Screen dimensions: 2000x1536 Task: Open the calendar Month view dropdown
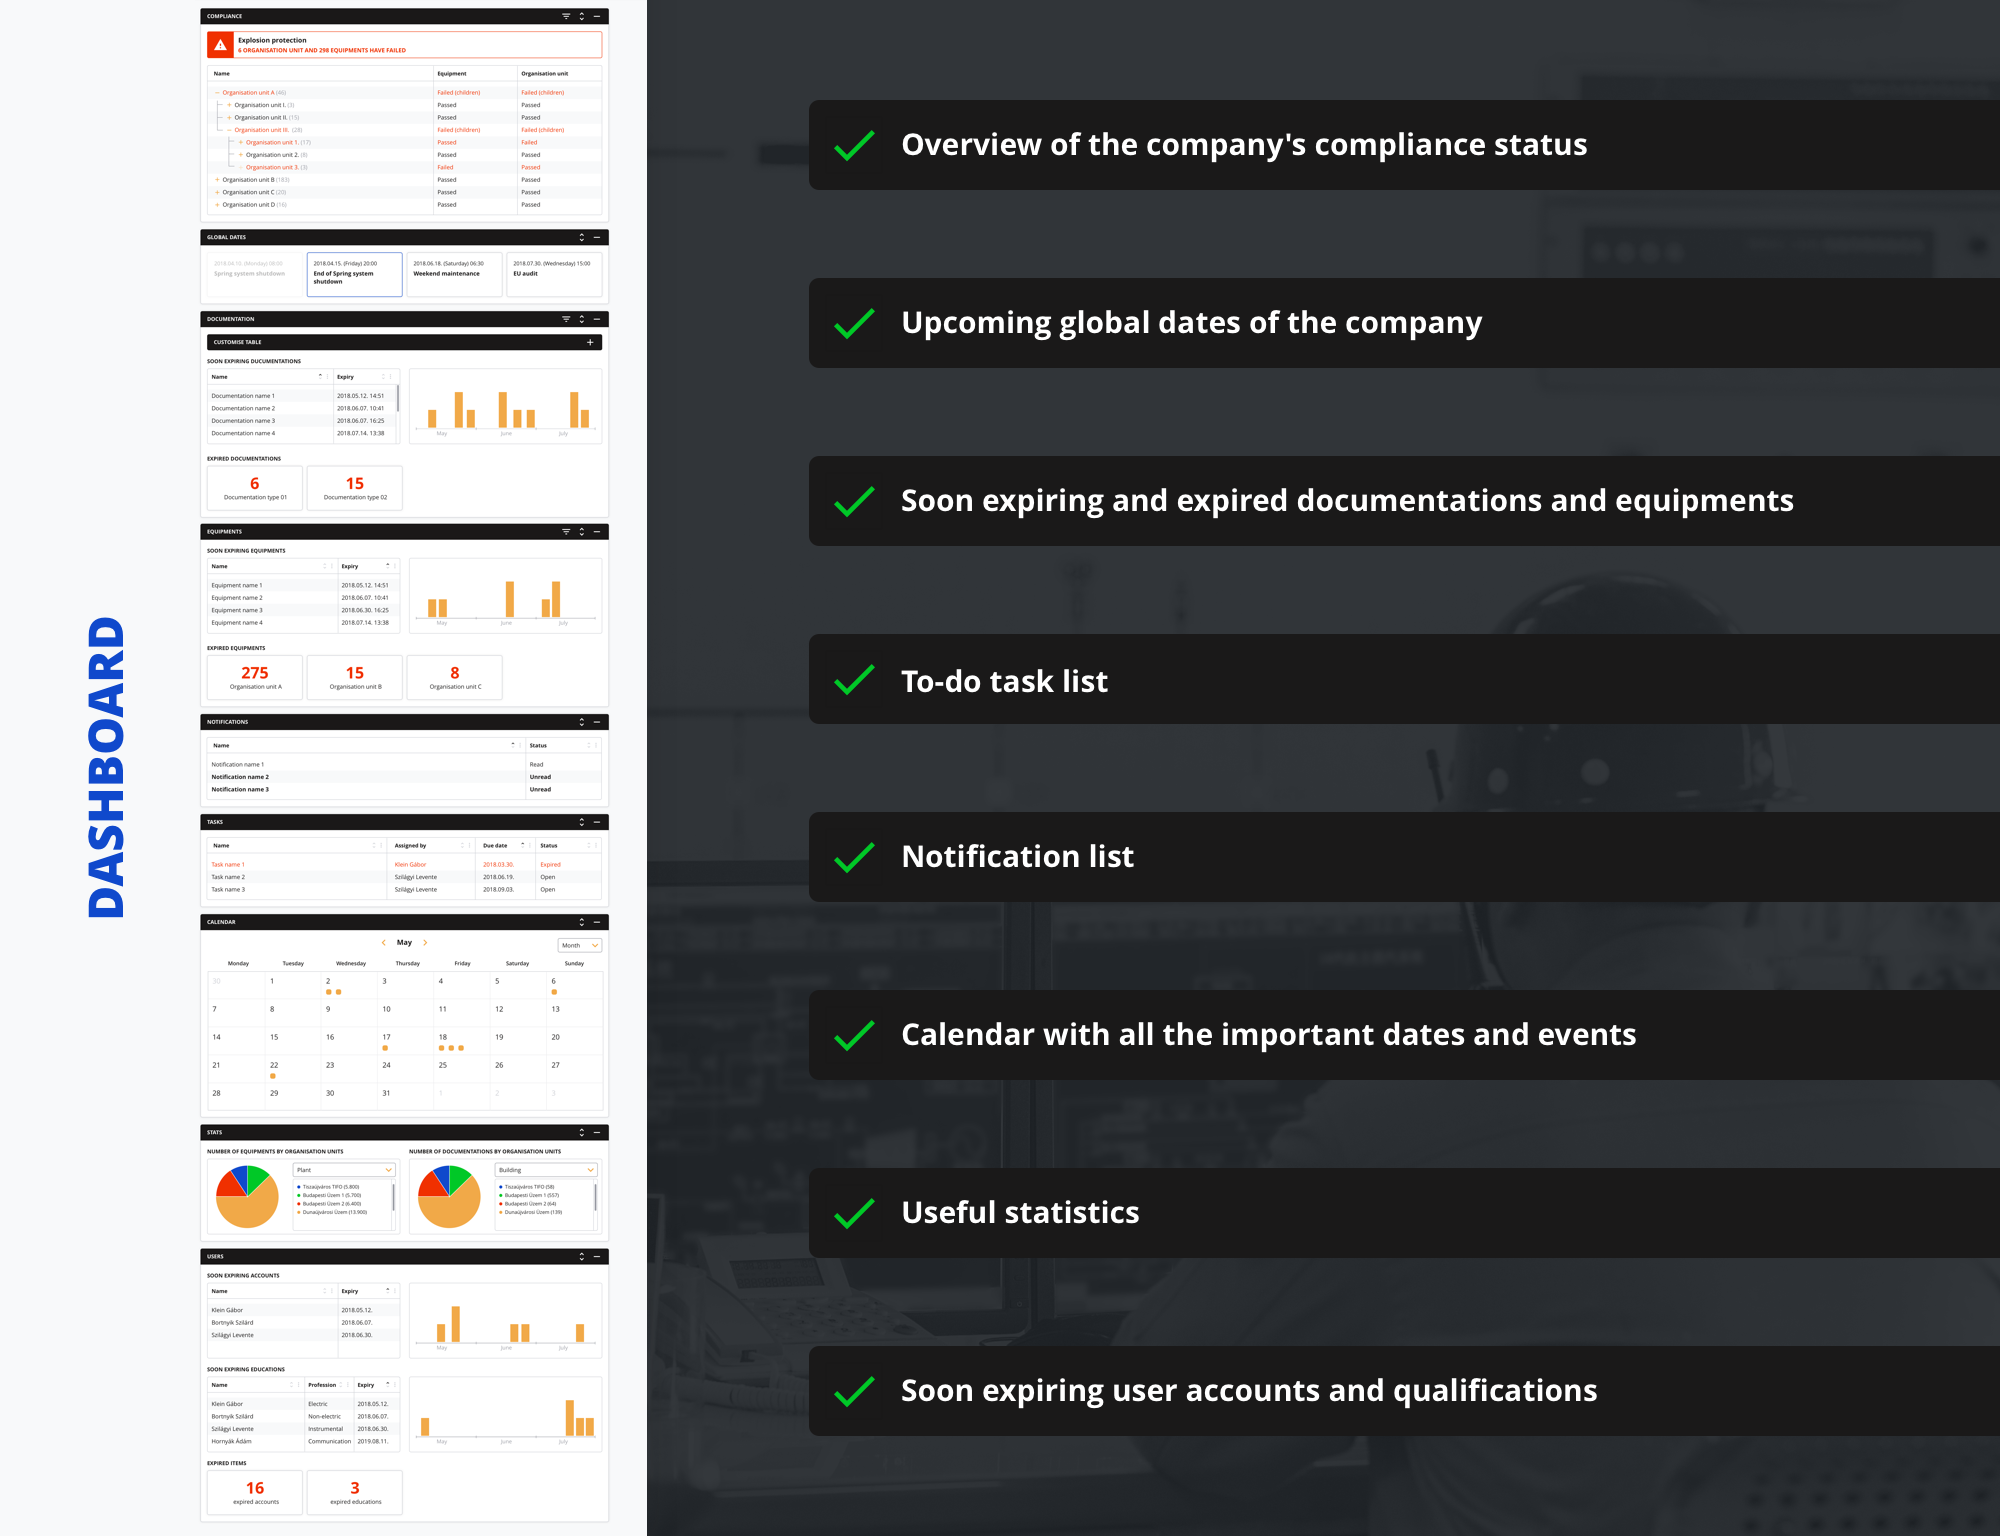pyautogui.click(x=580, y=945)
